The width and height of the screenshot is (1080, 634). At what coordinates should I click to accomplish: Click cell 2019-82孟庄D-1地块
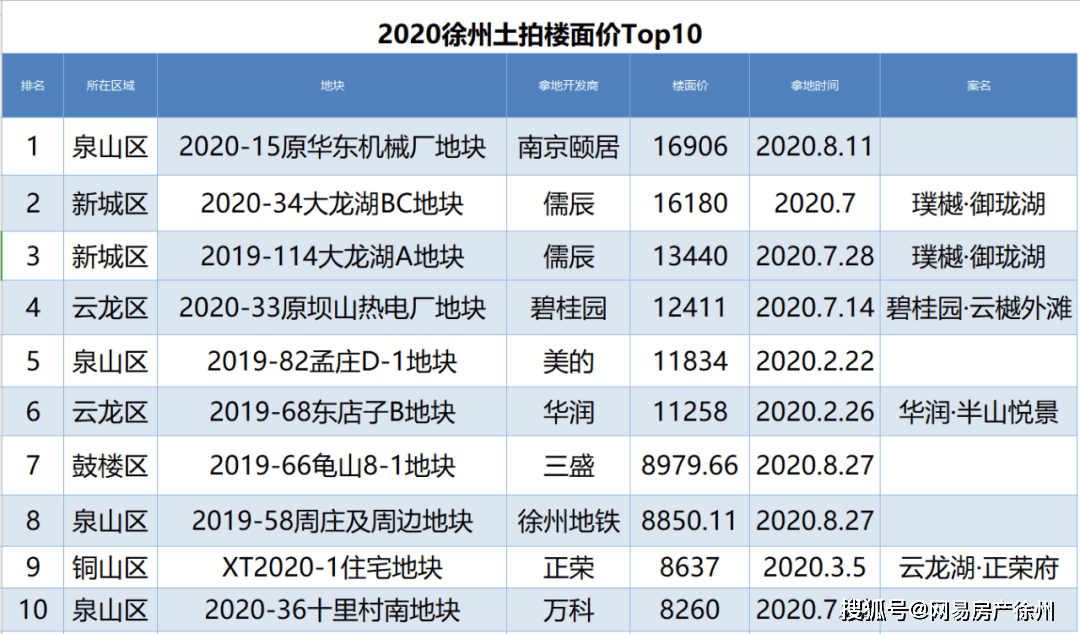332,361
